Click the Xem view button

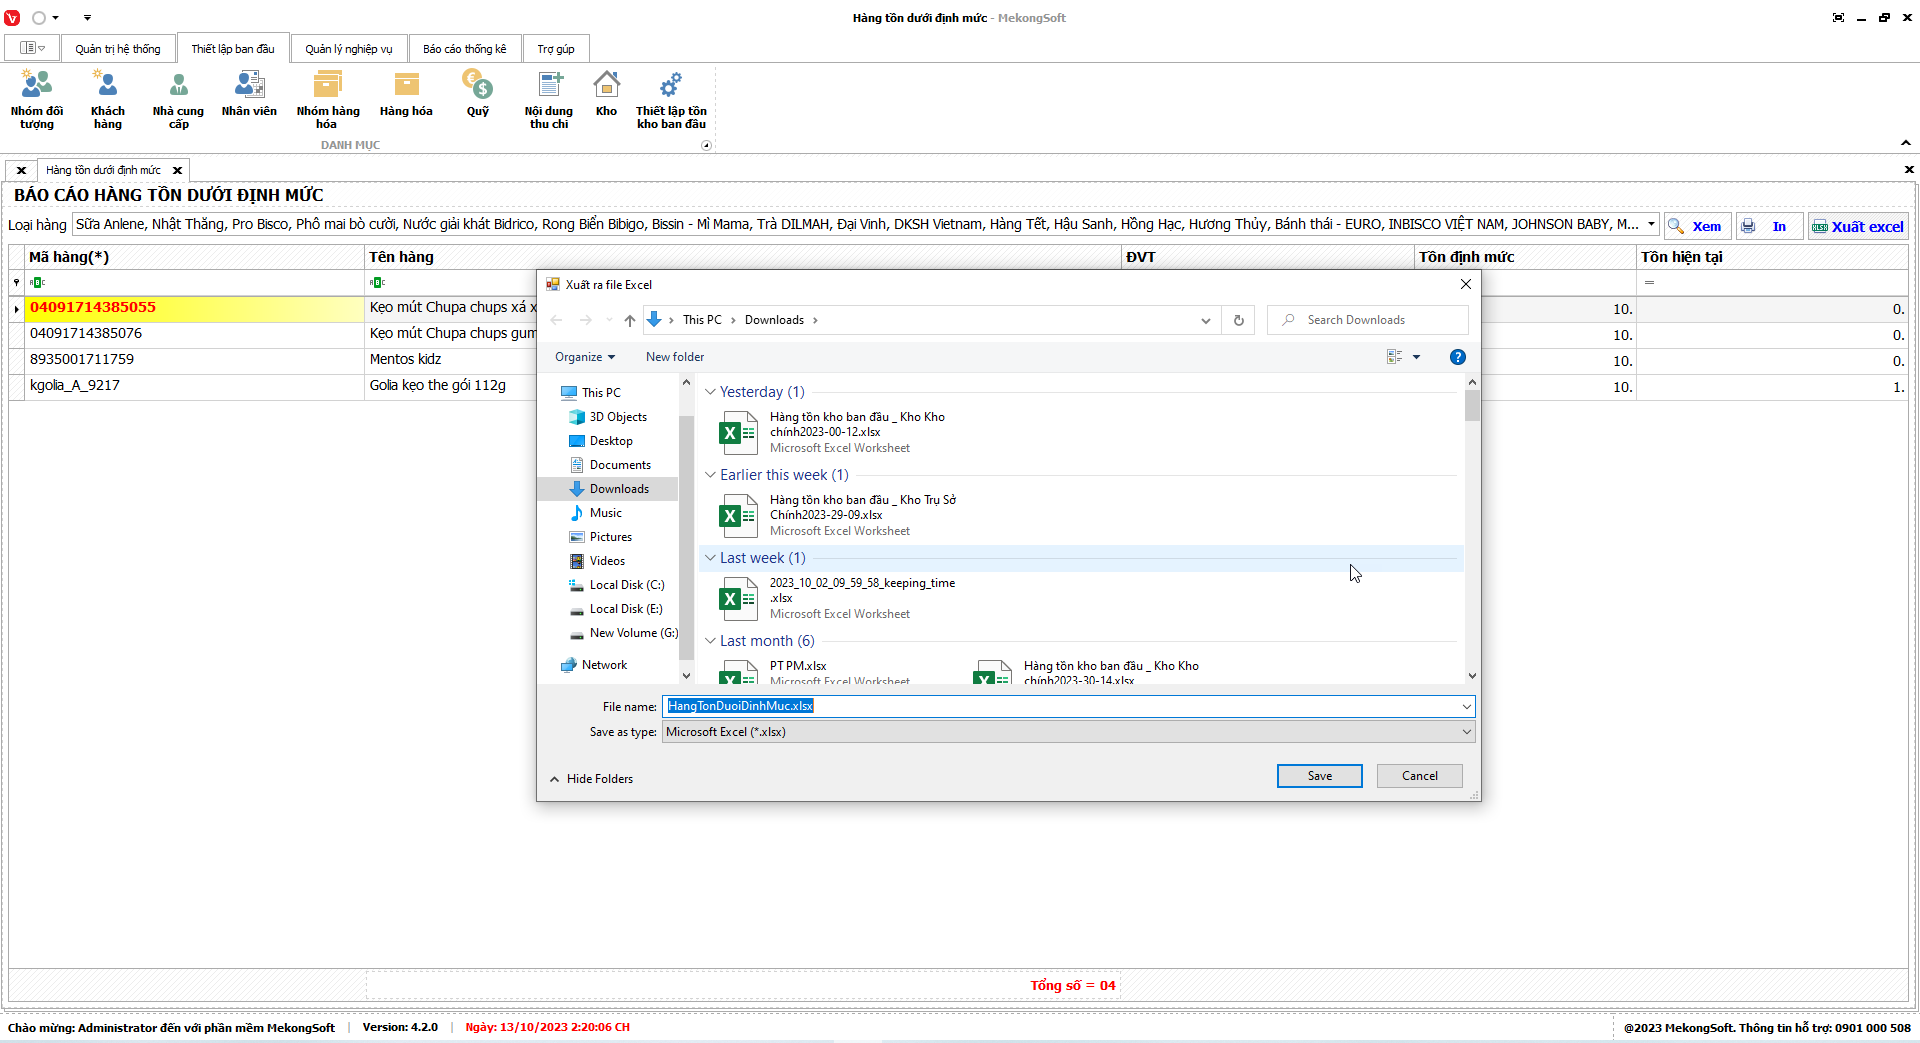click(x=1698, y=226)
